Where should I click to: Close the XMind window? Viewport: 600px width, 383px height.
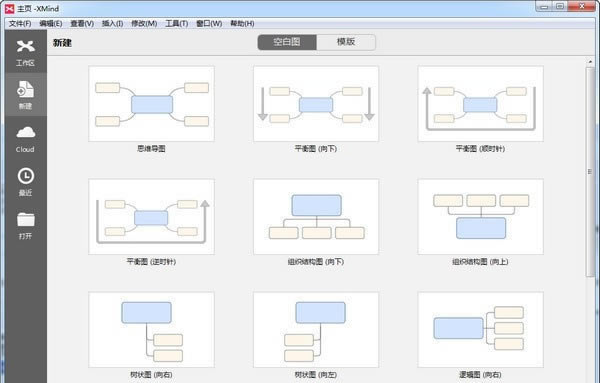coord(582,7)
